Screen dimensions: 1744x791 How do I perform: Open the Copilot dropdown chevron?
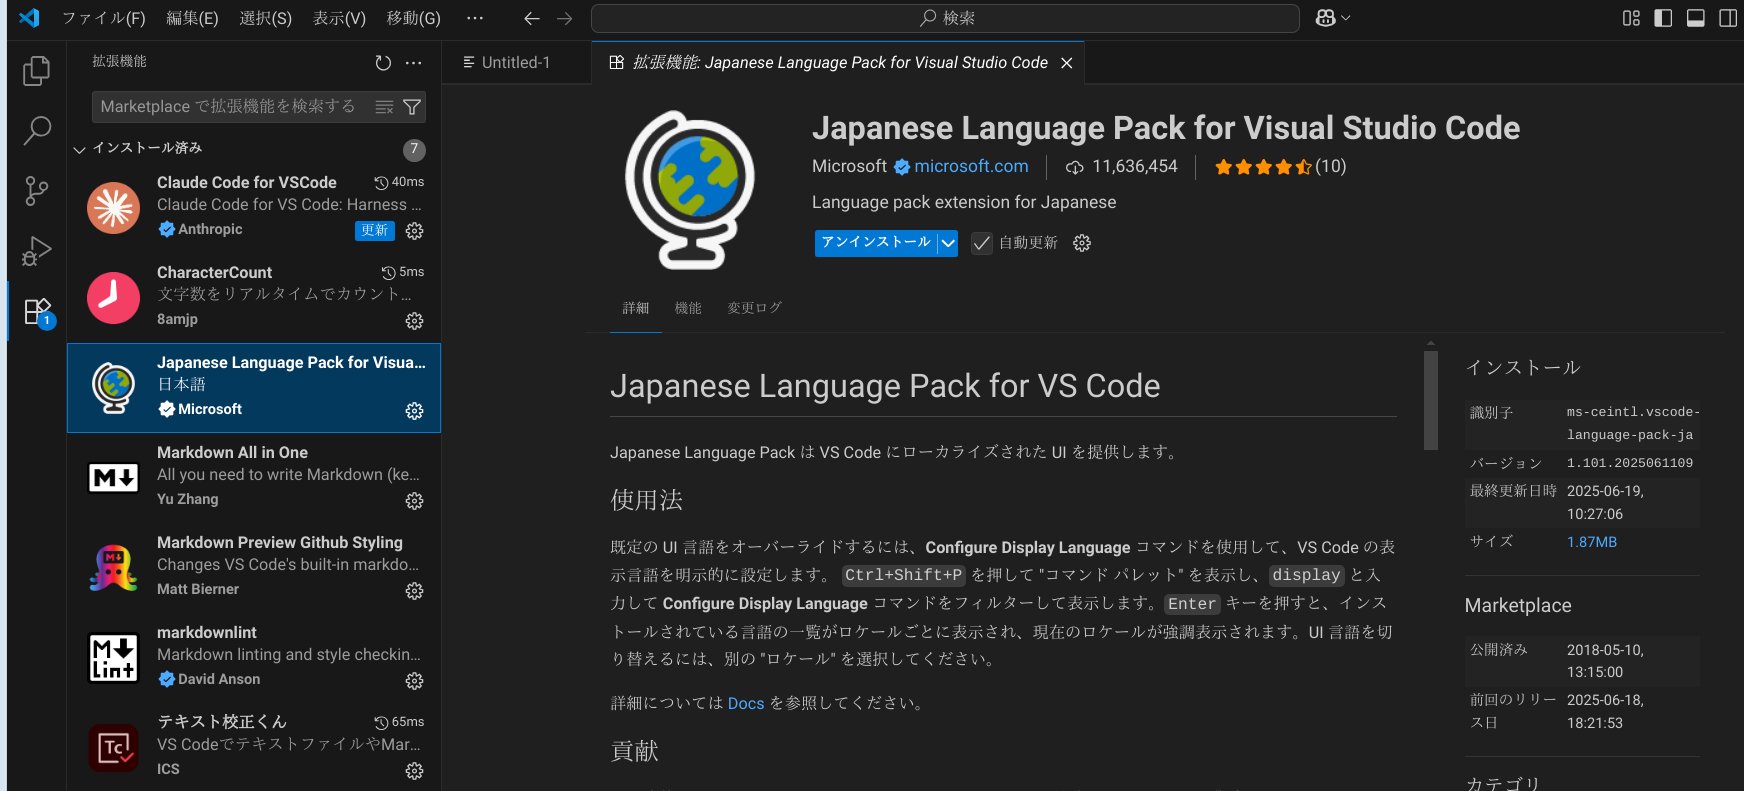(x=1345, y=18)
